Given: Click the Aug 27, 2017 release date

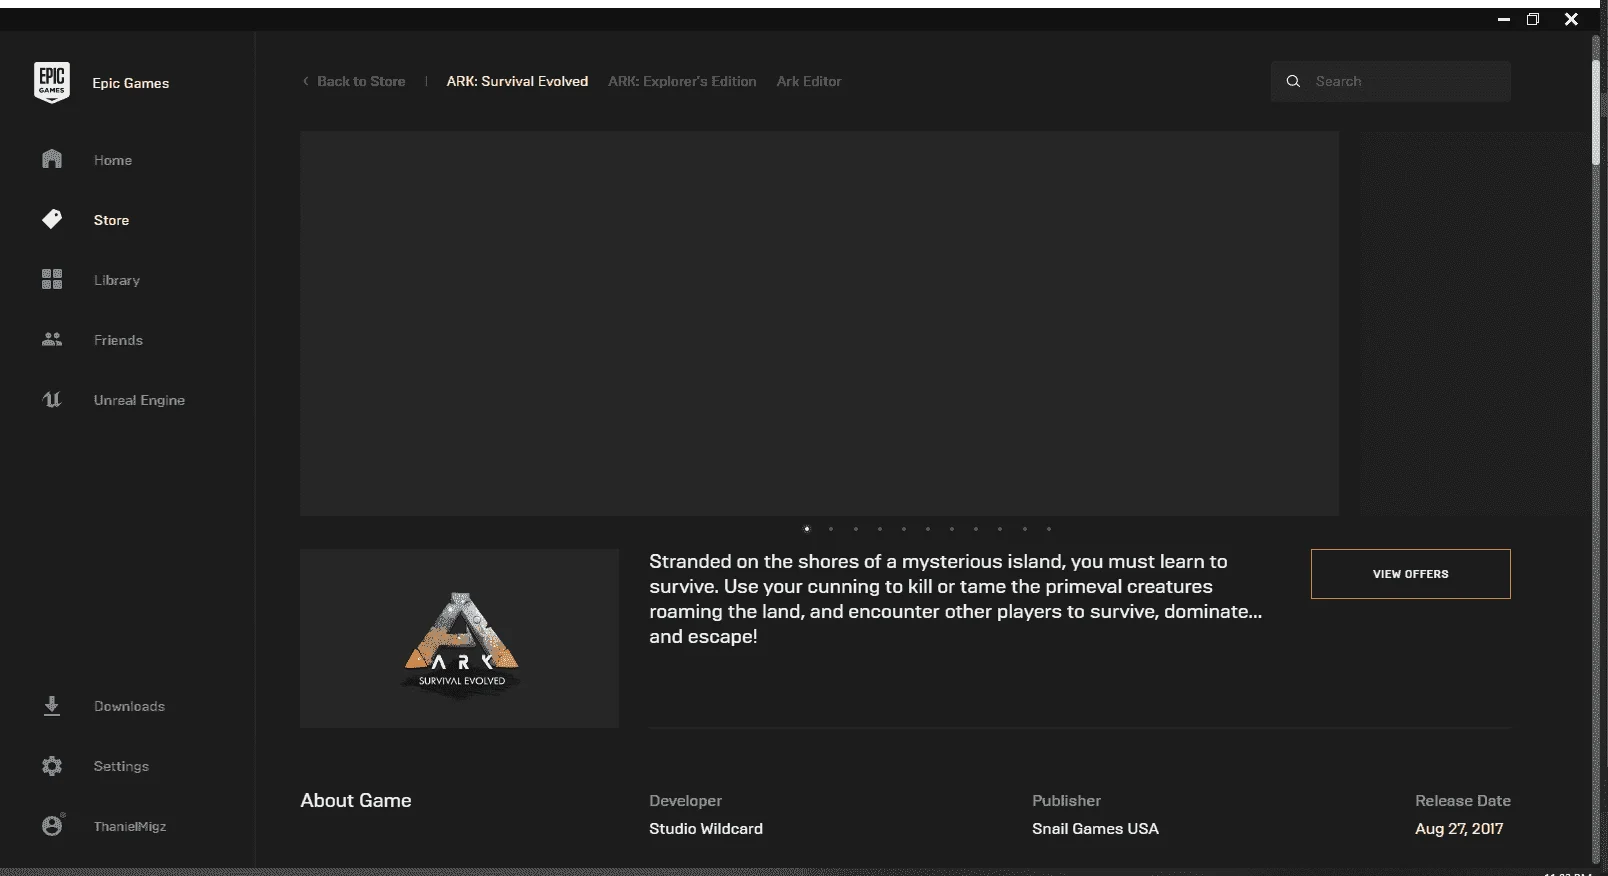Looking at the screenshot, I should 1459,828.
